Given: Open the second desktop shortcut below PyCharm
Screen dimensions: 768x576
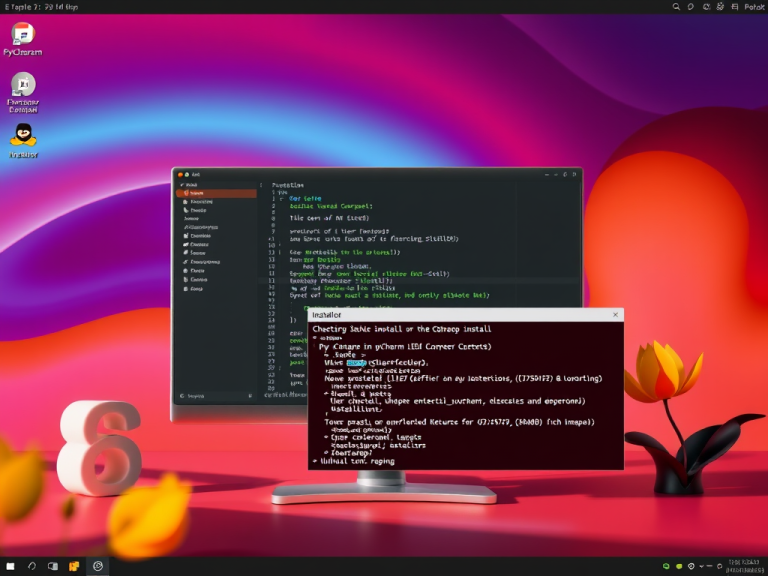Looking at the screenshot, I should pyautogui.click(x=23, y=93).
